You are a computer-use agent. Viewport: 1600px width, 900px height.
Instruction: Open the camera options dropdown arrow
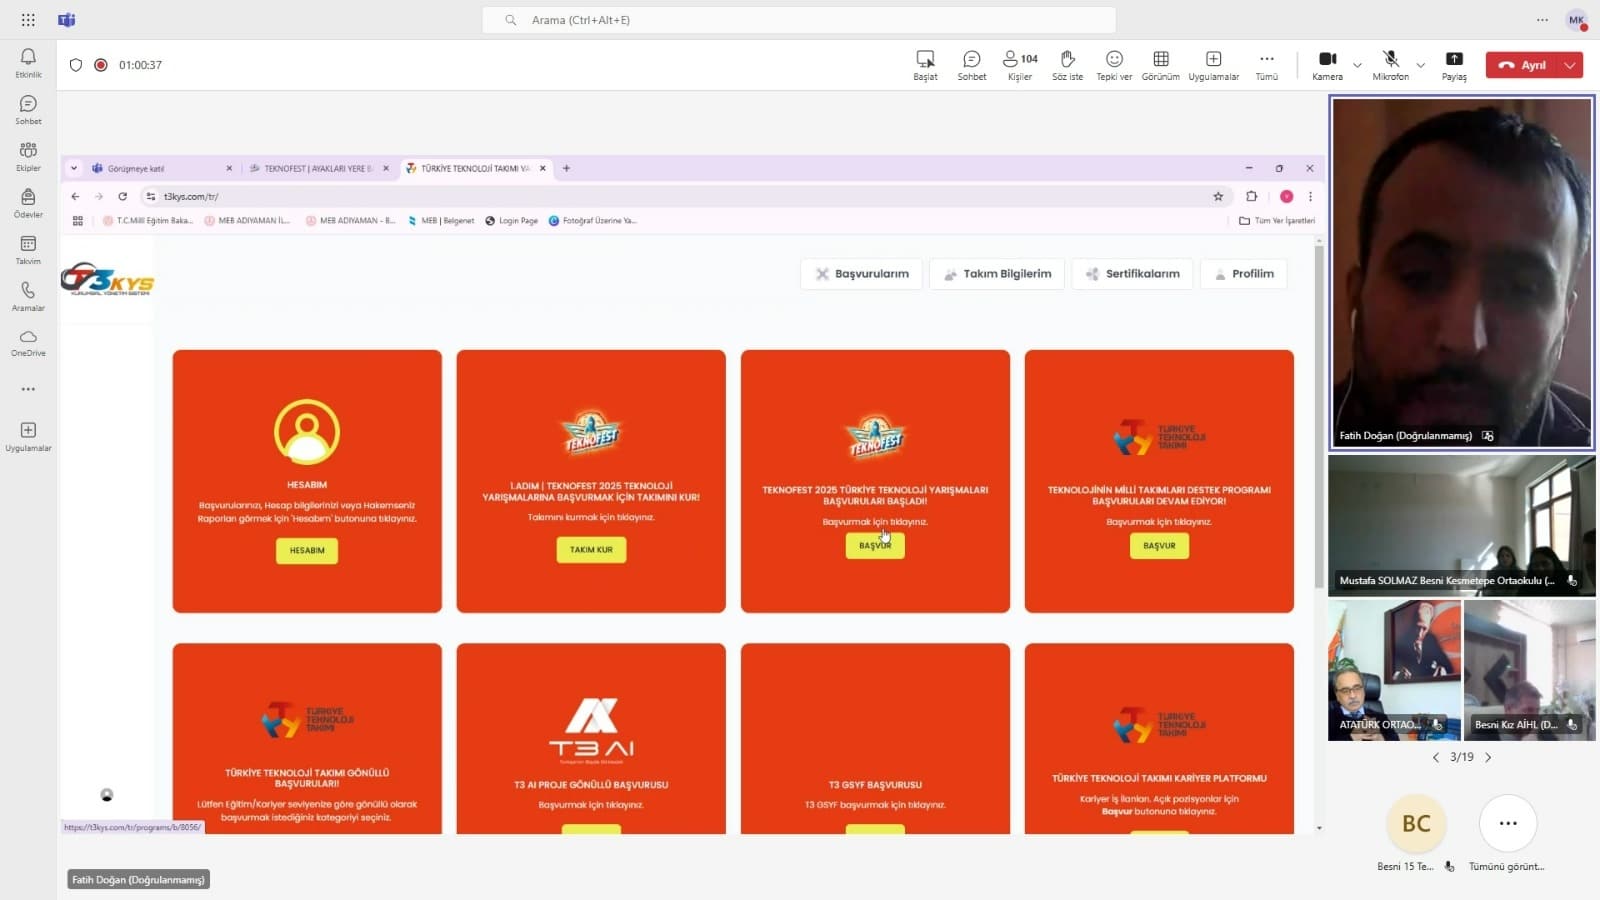[x=1357, y=65]
